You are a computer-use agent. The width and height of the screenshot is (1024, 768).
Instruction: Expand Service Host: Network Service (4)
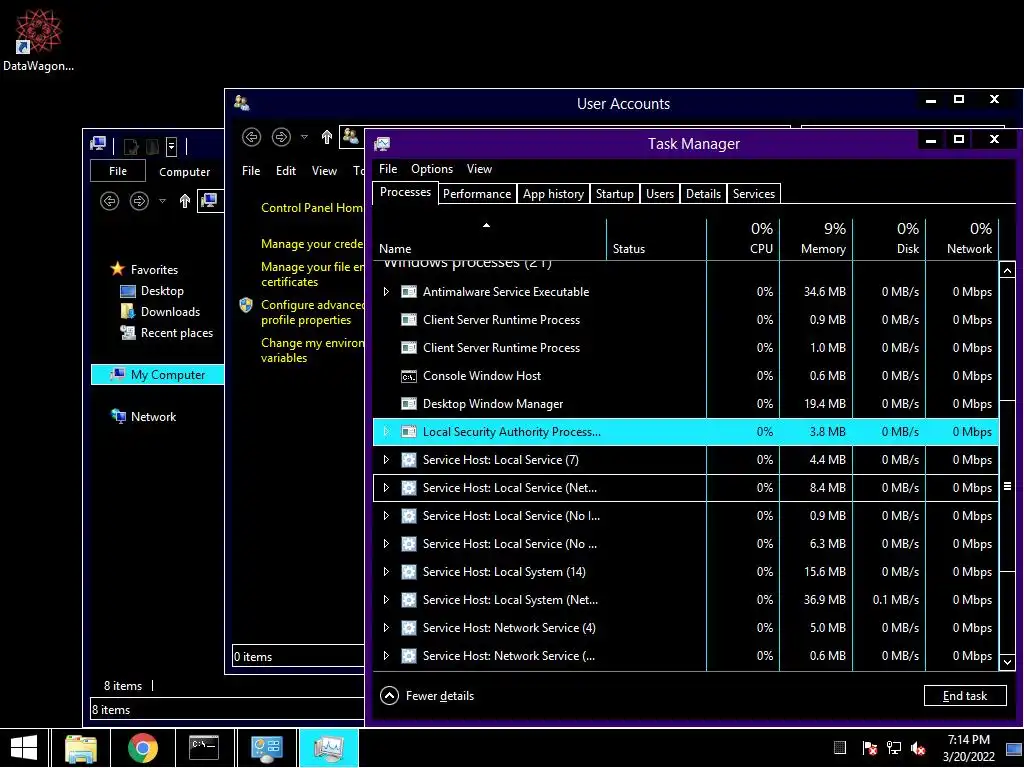[386, 628]
